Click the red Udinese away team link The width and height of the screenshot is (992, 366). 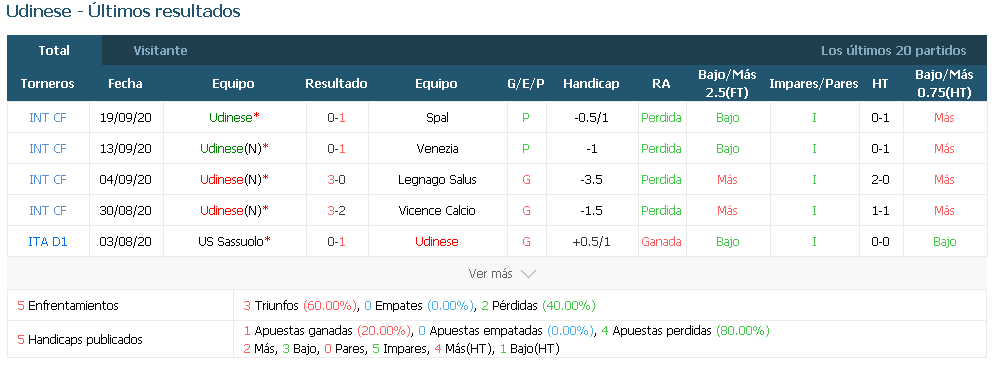tap(437, 241)
